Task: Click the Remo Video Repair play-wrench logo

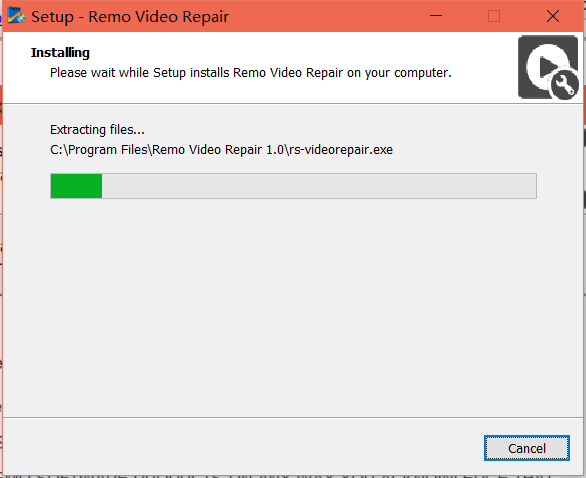Action: pos(548,67)
